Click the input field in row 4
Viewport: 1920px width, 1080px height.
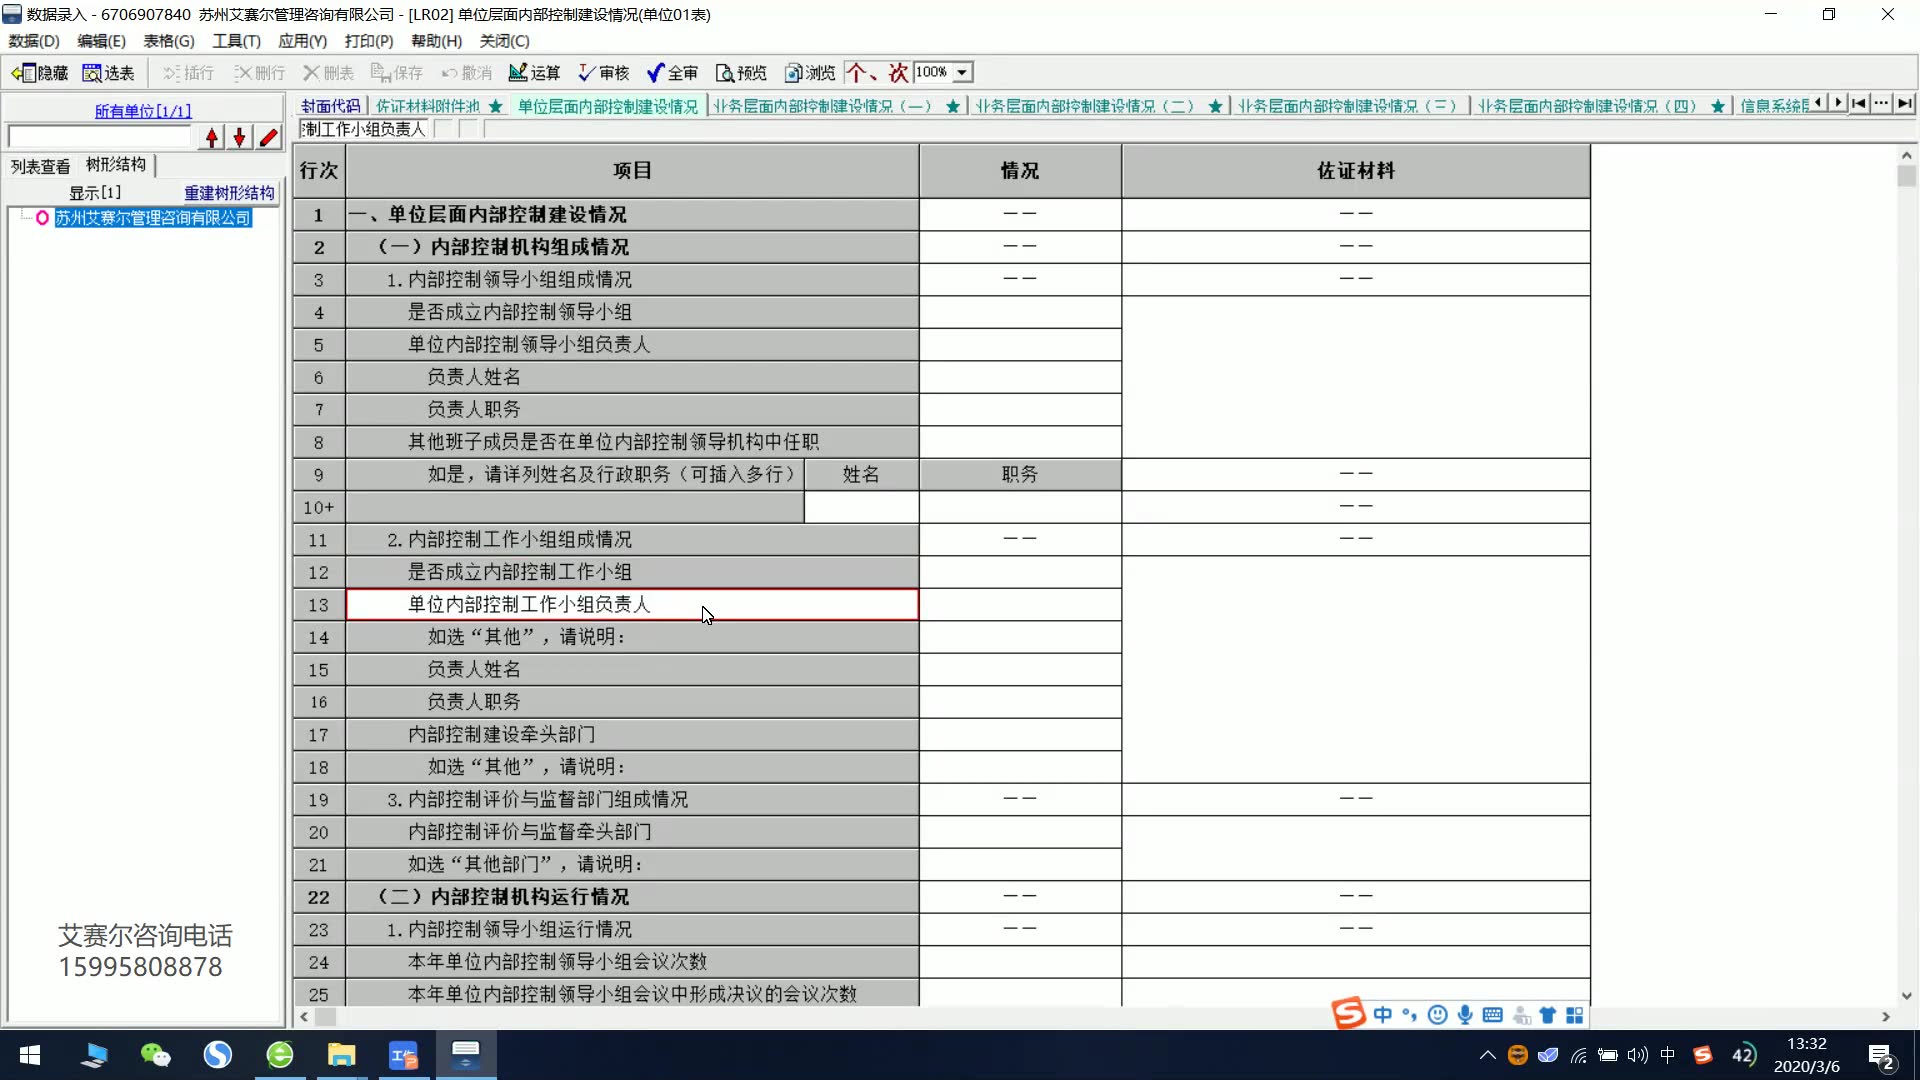point(1019,311)
